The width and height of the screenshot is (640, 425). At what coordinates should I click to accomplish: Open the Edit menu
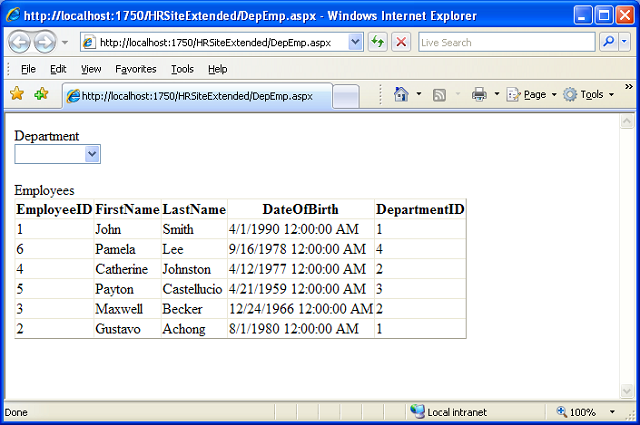[58, 69]
